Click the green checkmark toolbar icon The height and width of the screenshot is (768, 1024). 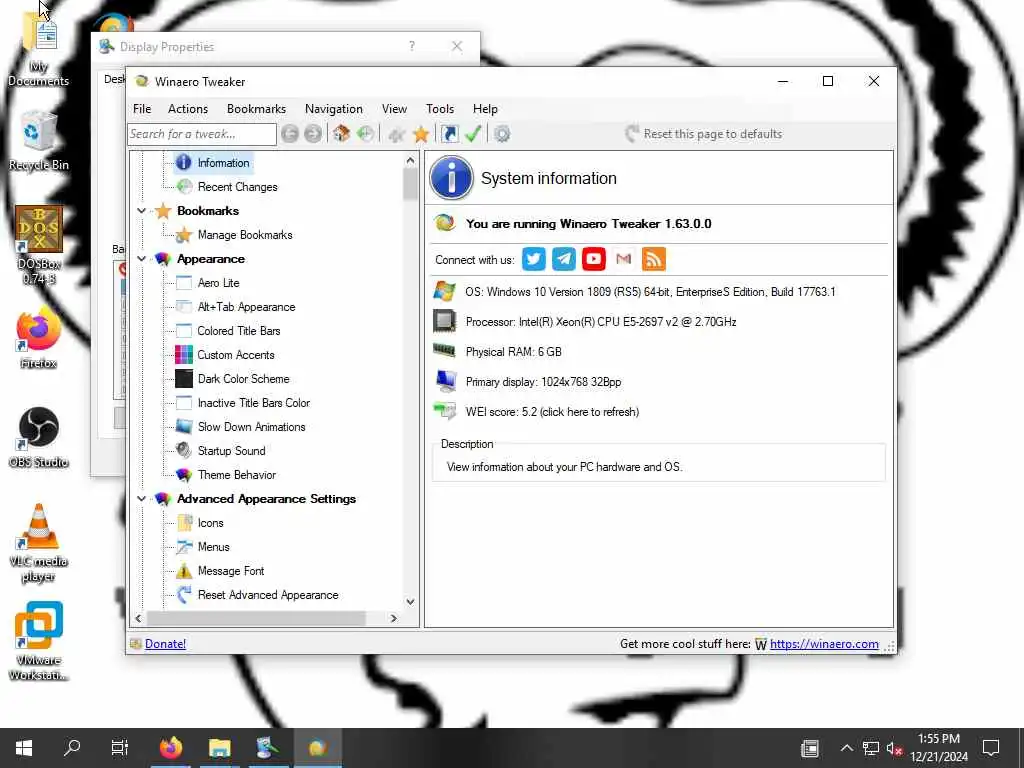473,134
